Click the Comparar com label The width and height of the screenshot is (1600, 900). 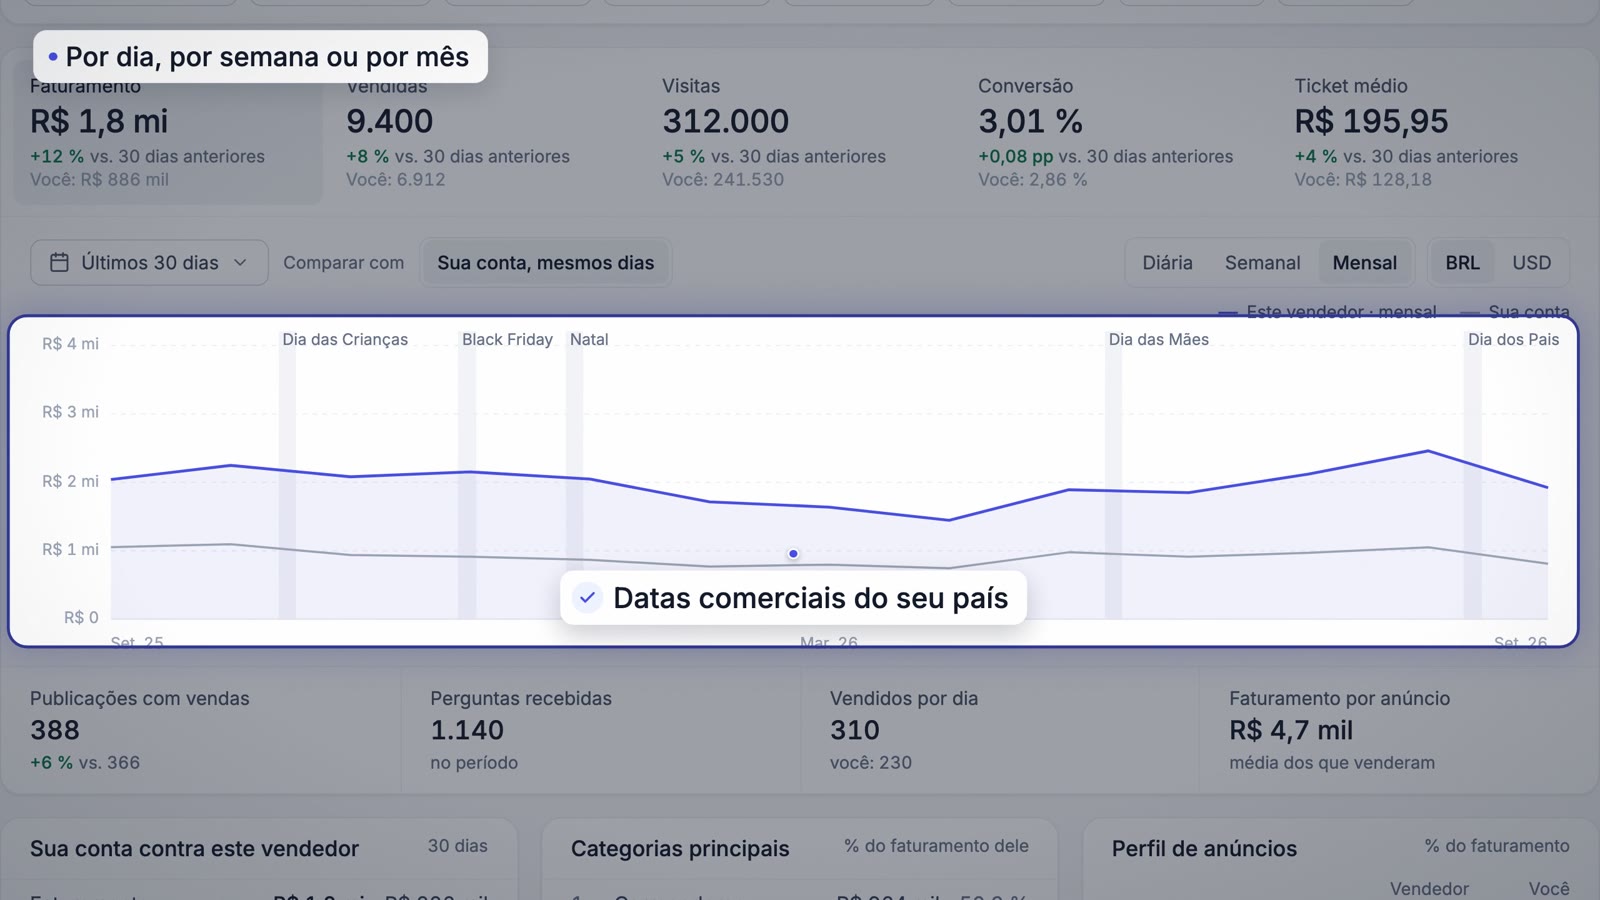[343, 263]
